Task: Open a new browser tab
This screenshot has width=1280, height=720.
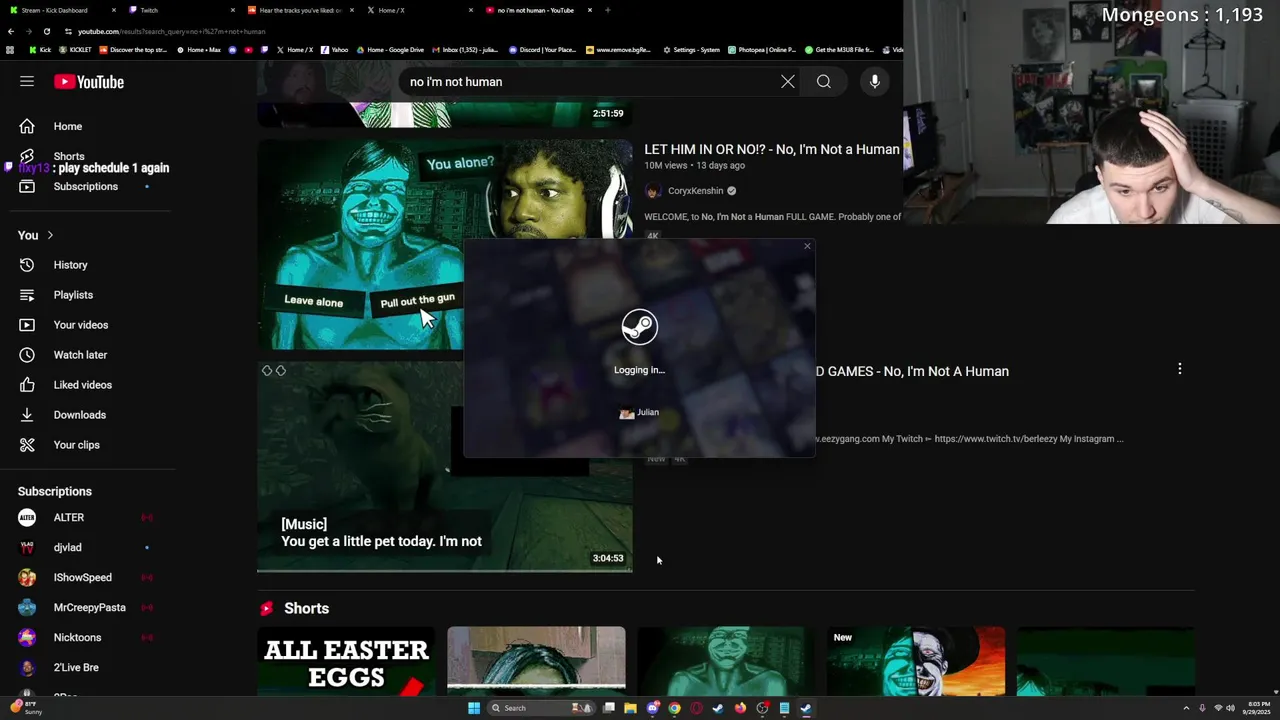Action: click(x=607, y=10)
